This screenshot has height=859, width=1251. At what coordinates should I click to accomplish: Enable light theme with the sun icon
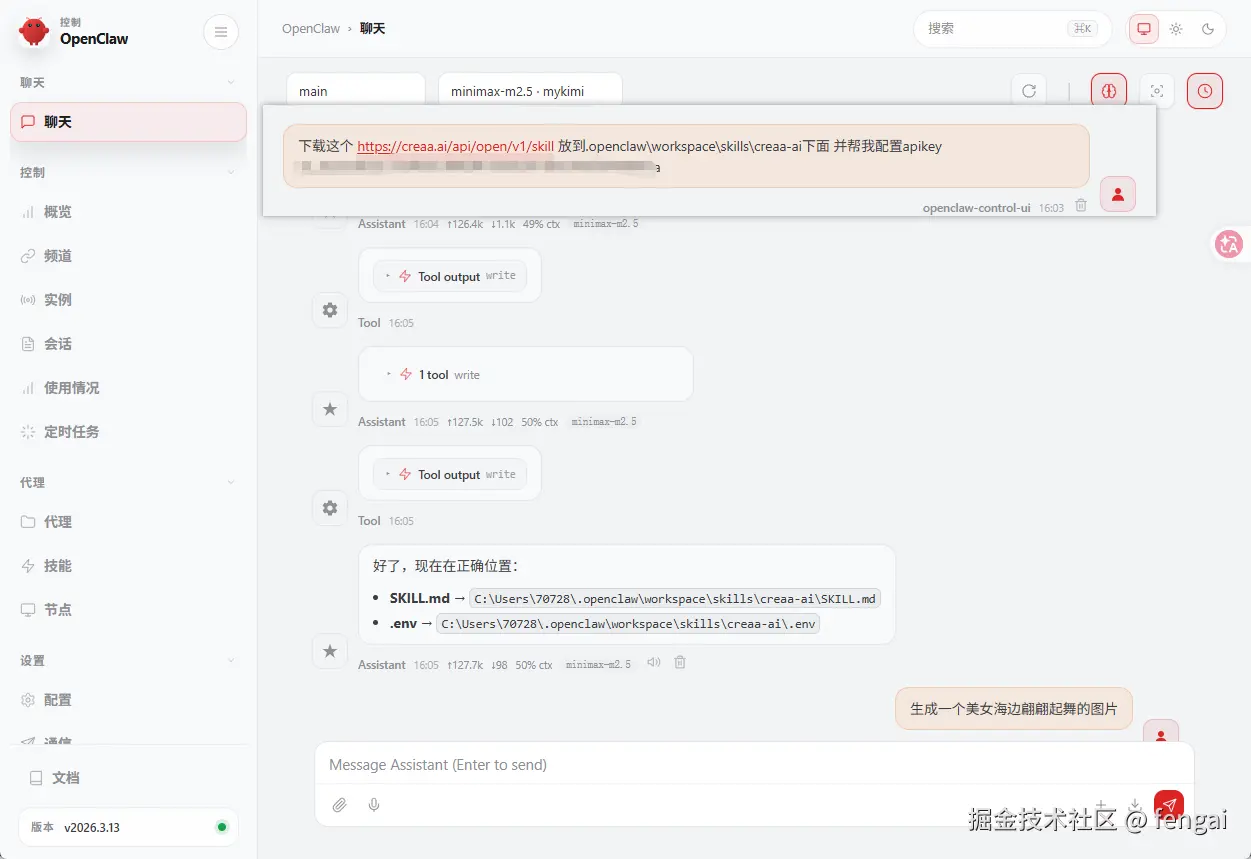coord(1176,29)
